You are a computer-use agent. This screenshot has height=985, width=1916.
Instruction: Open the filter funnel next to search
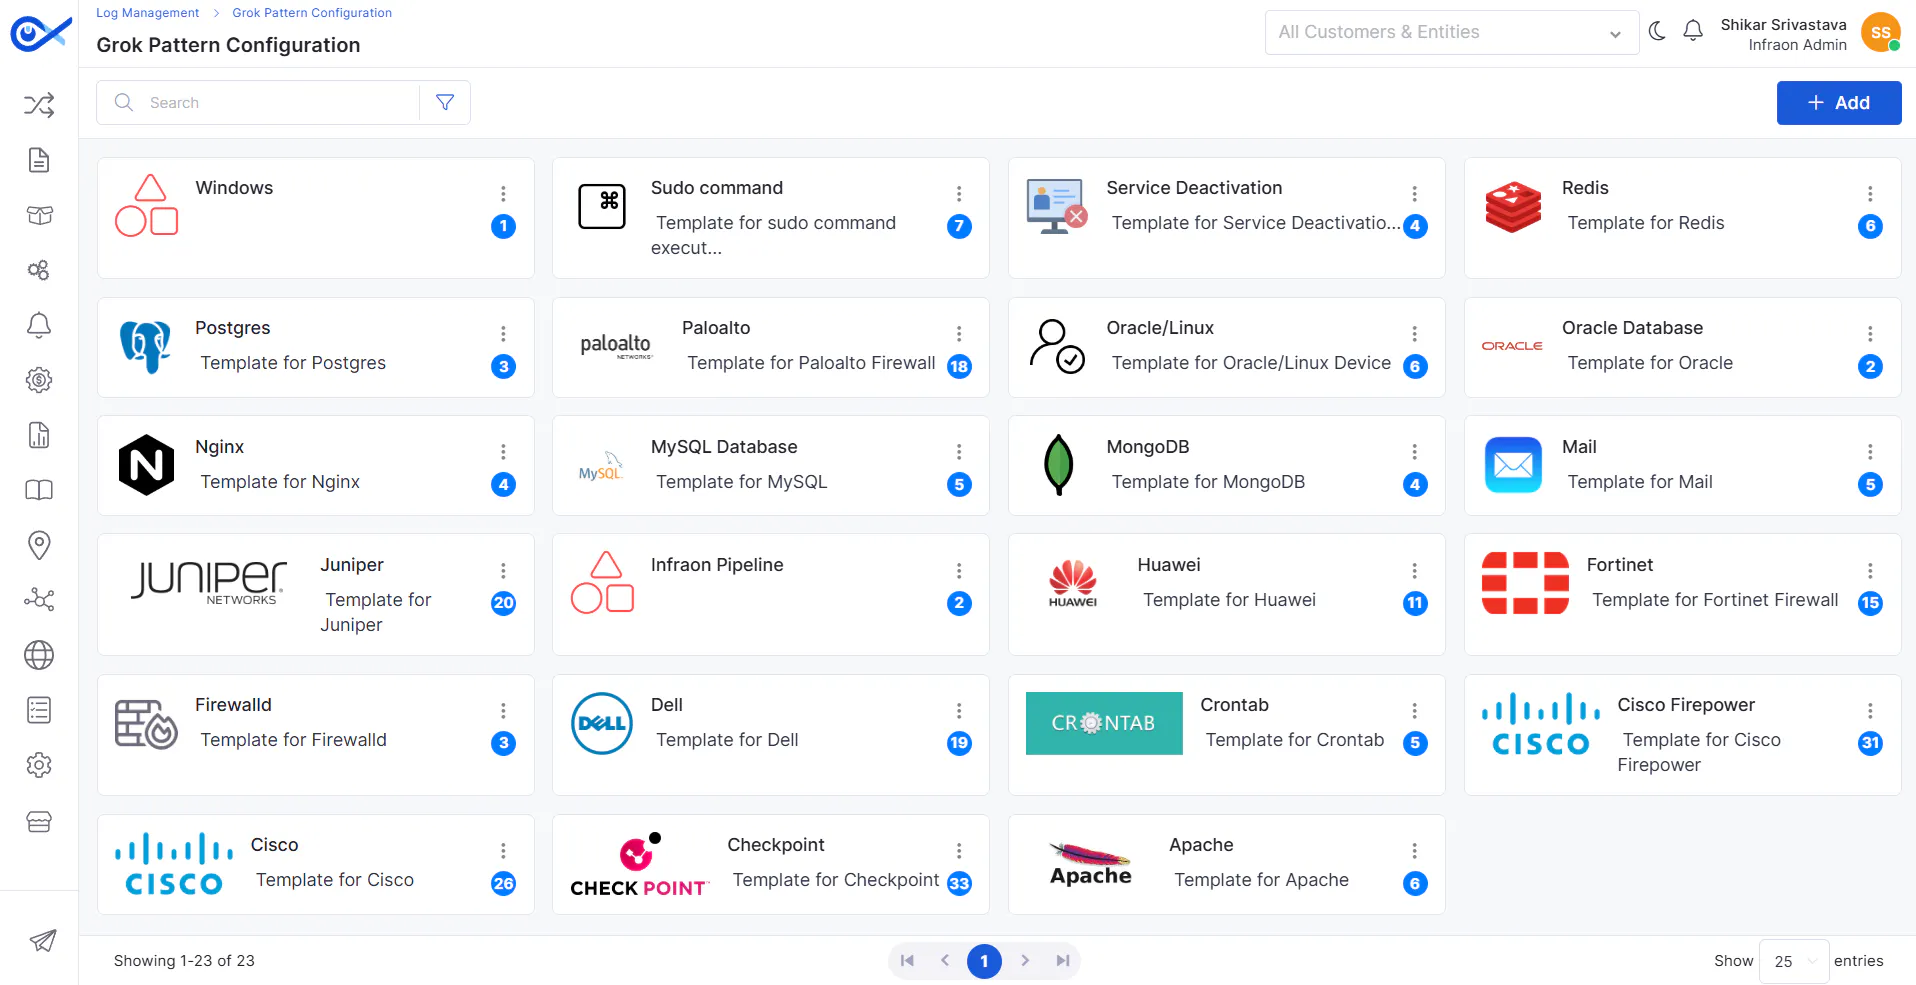[445, 102]
